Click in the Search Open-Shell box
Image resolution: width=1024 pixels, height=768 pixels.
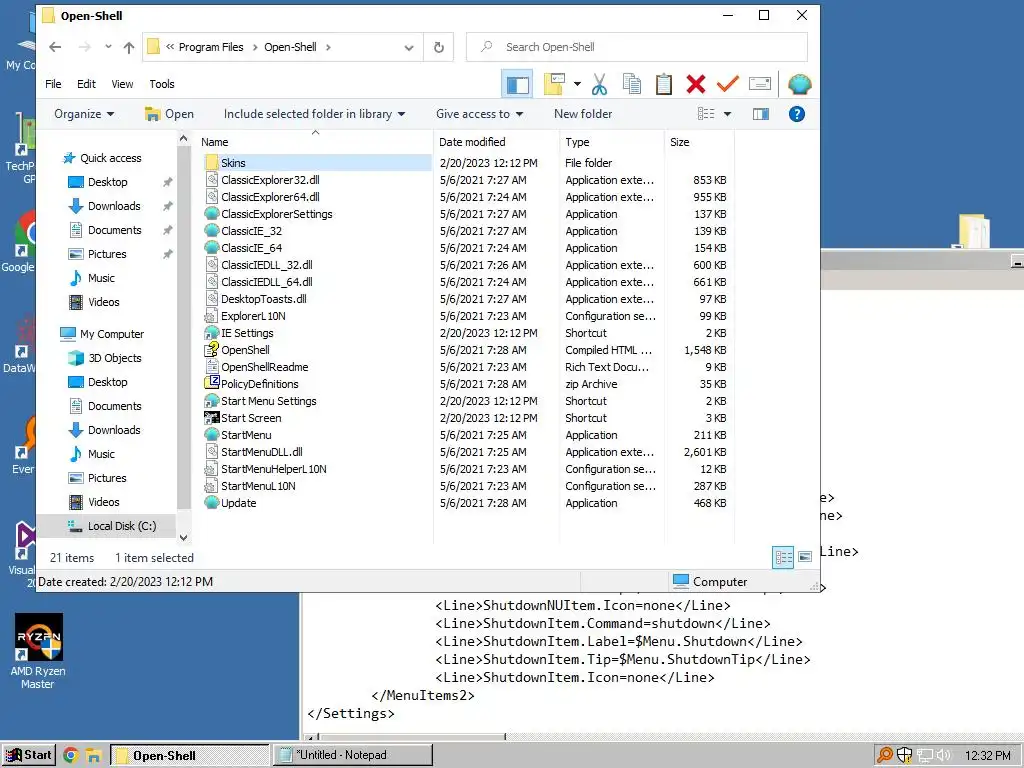[637, 47]
